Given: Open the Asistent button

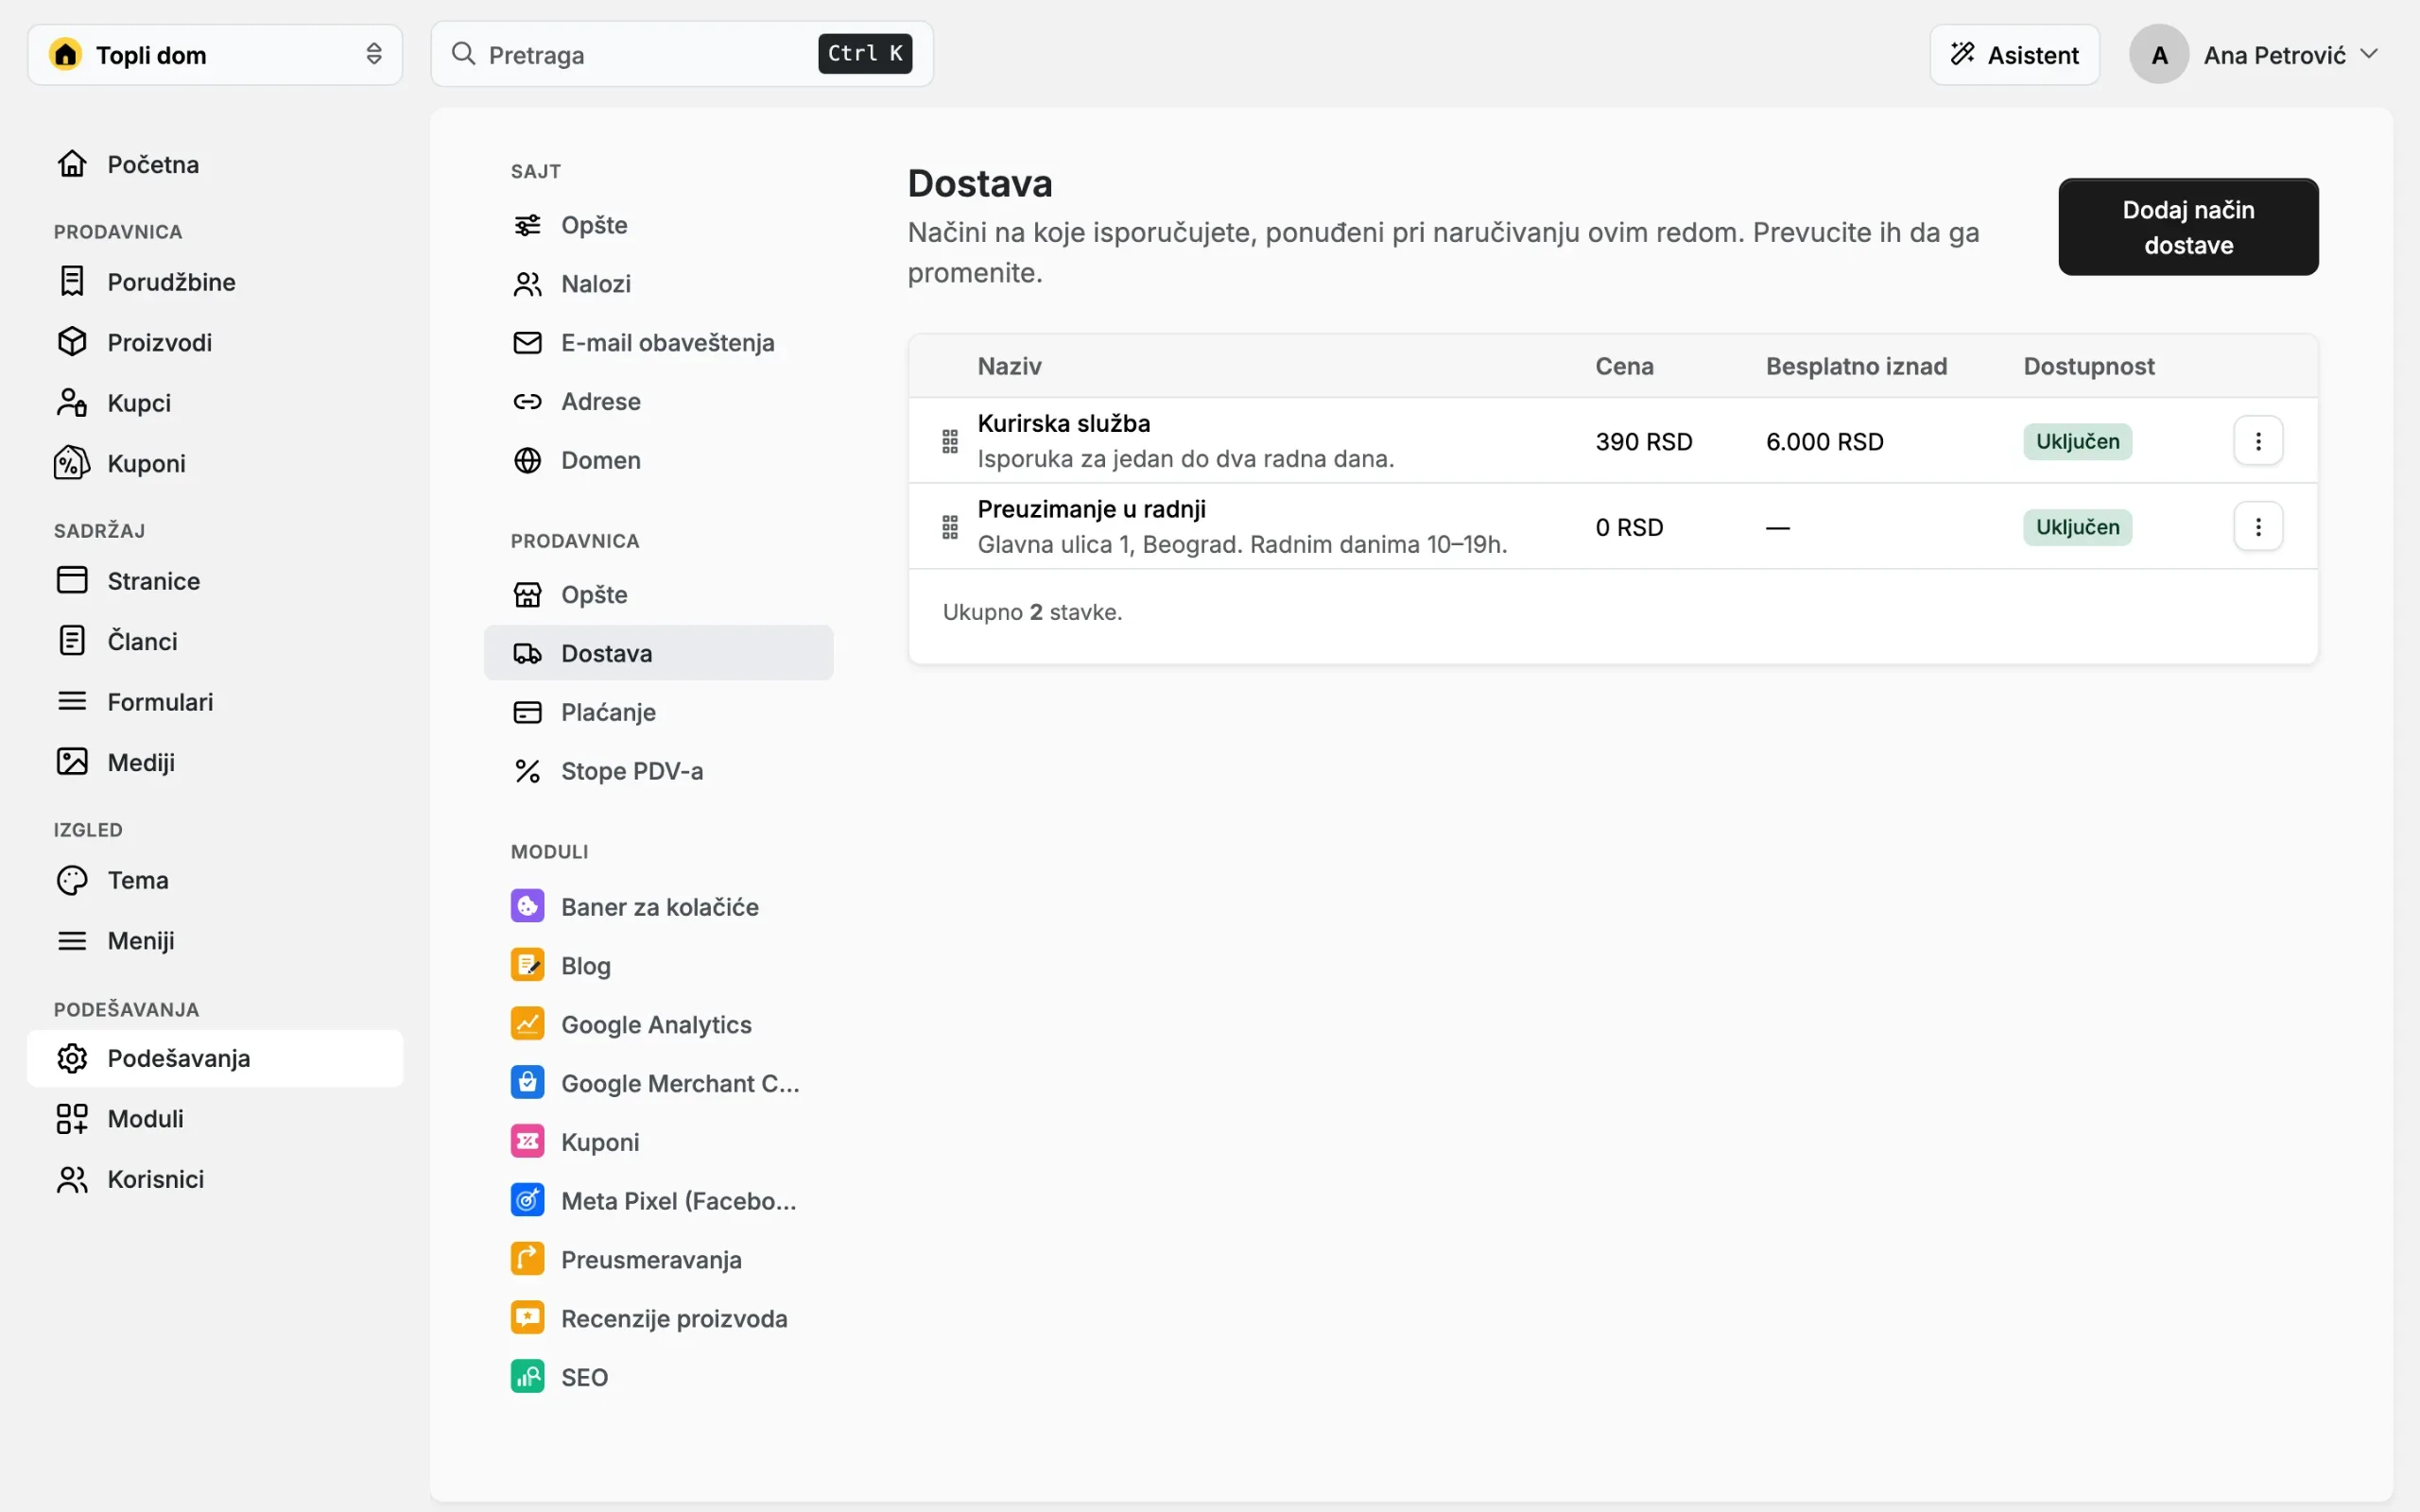Looking at the screenshot, I should click(x=2014, y=55).
